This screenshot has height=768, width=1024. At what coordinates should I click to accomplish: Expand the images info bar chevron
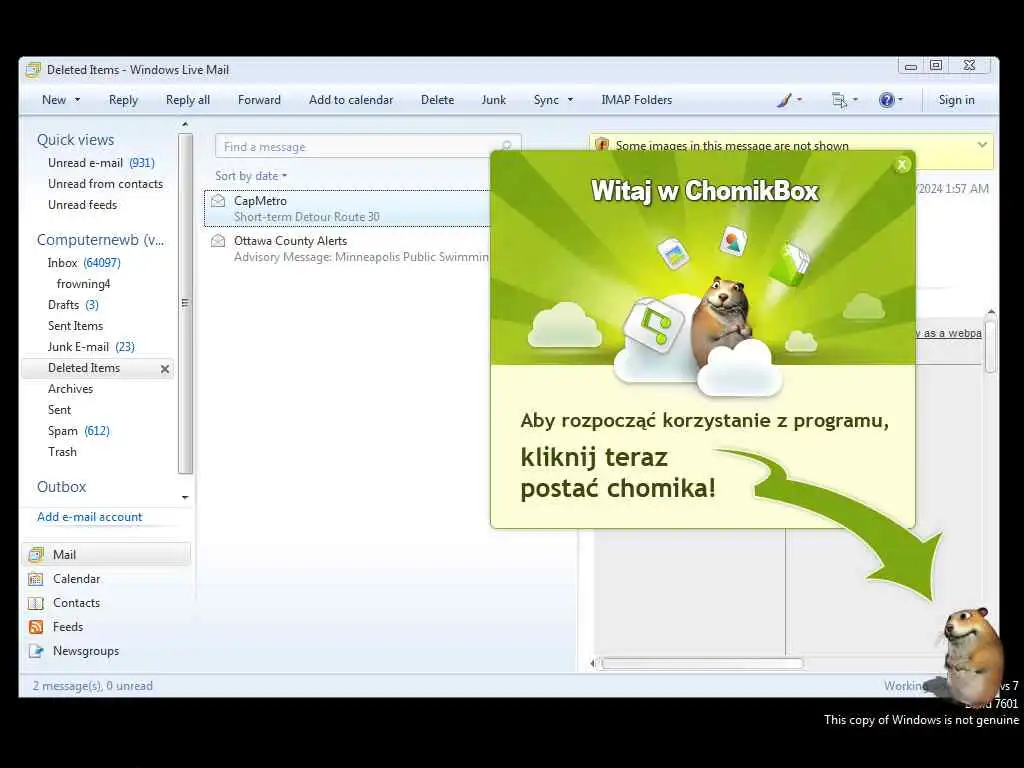coord(982,145)
